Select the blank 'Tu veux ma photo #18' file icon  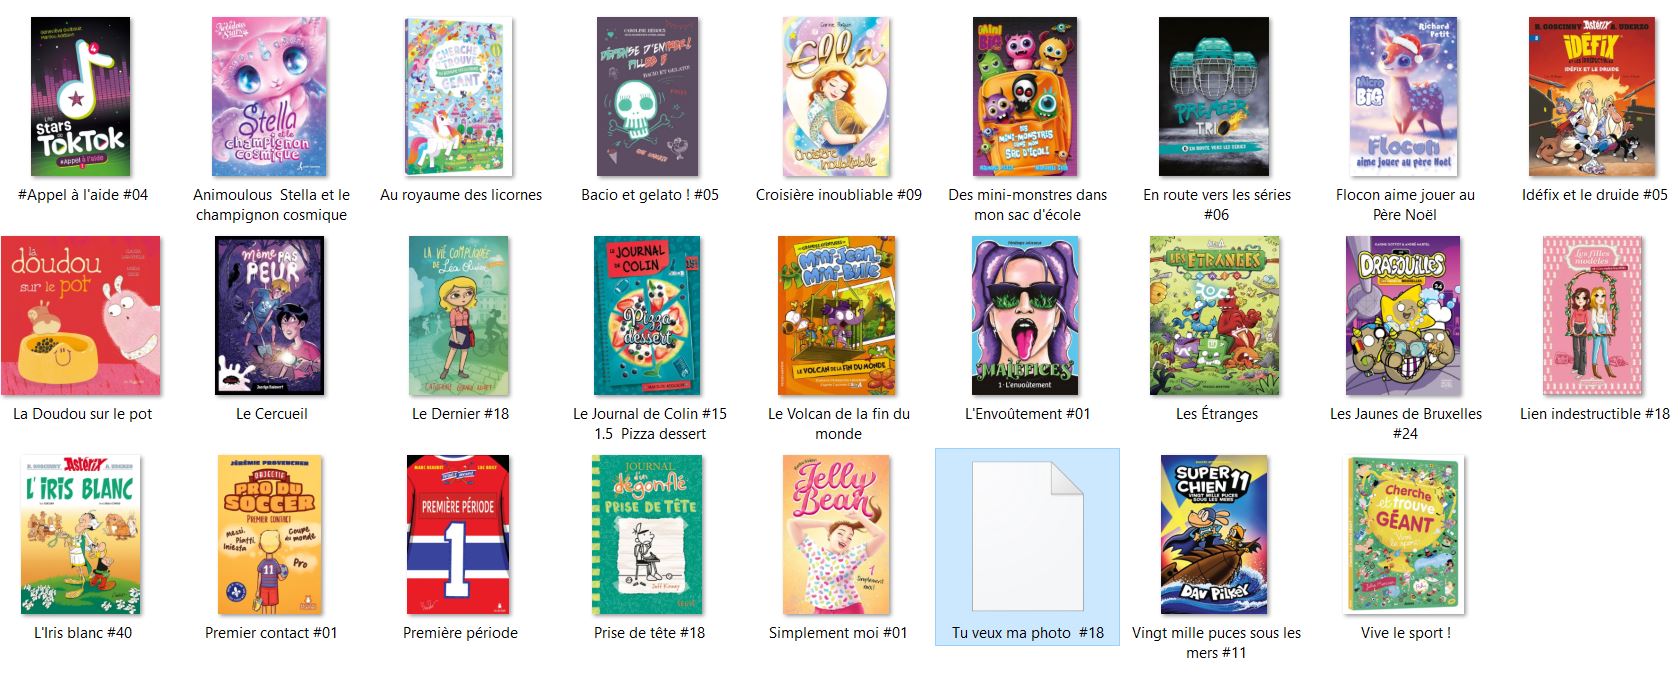point(1027,536)
